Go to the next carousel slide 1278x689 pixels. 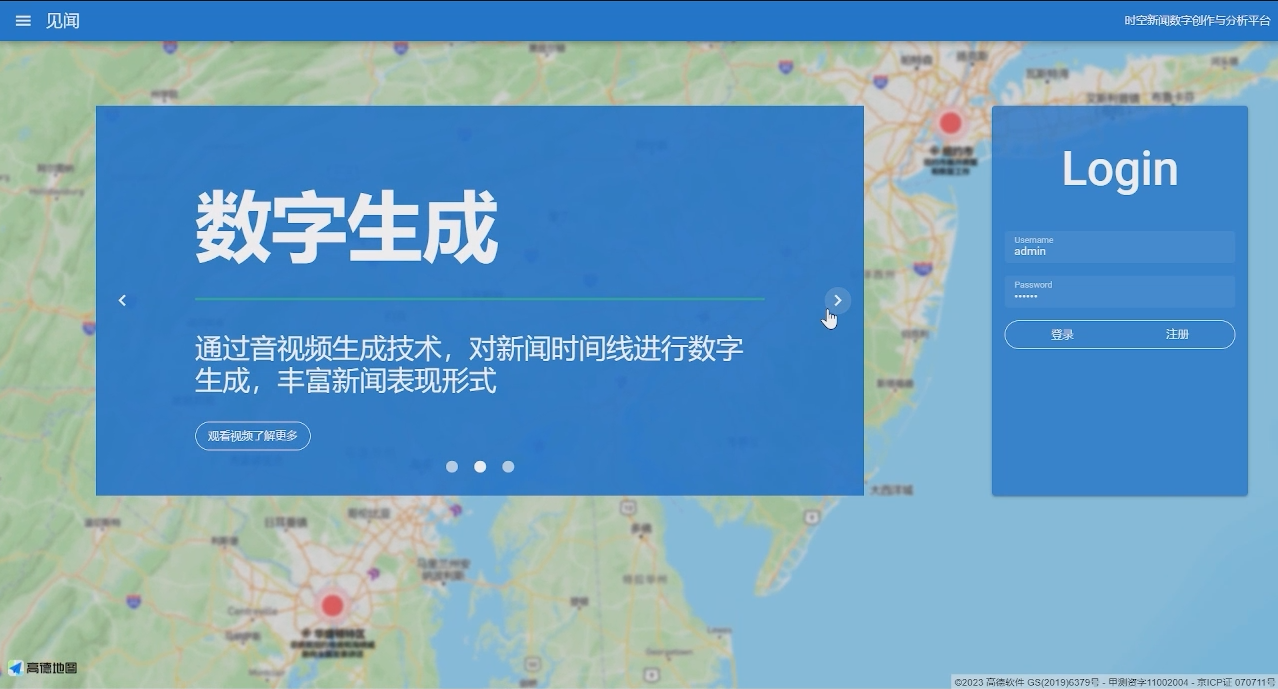click(x=838, y=300)
